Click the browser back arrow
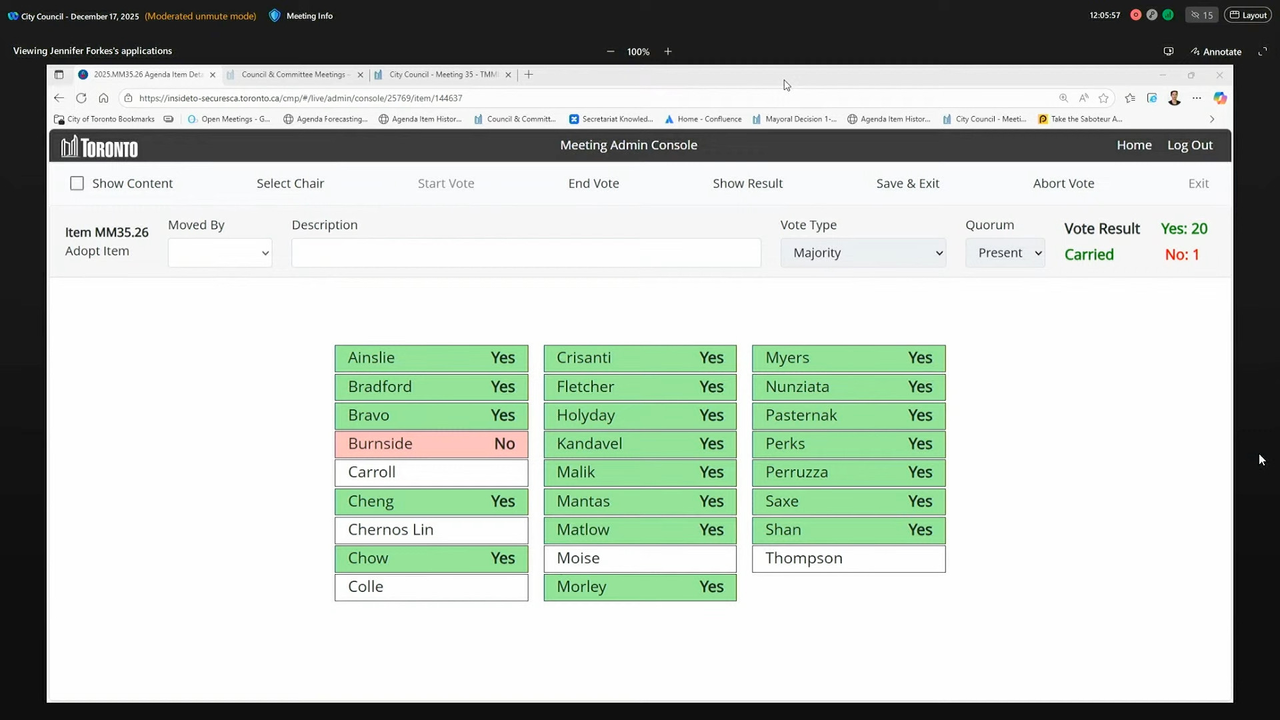Screen dimensions: 1280x720 point(59,98)
